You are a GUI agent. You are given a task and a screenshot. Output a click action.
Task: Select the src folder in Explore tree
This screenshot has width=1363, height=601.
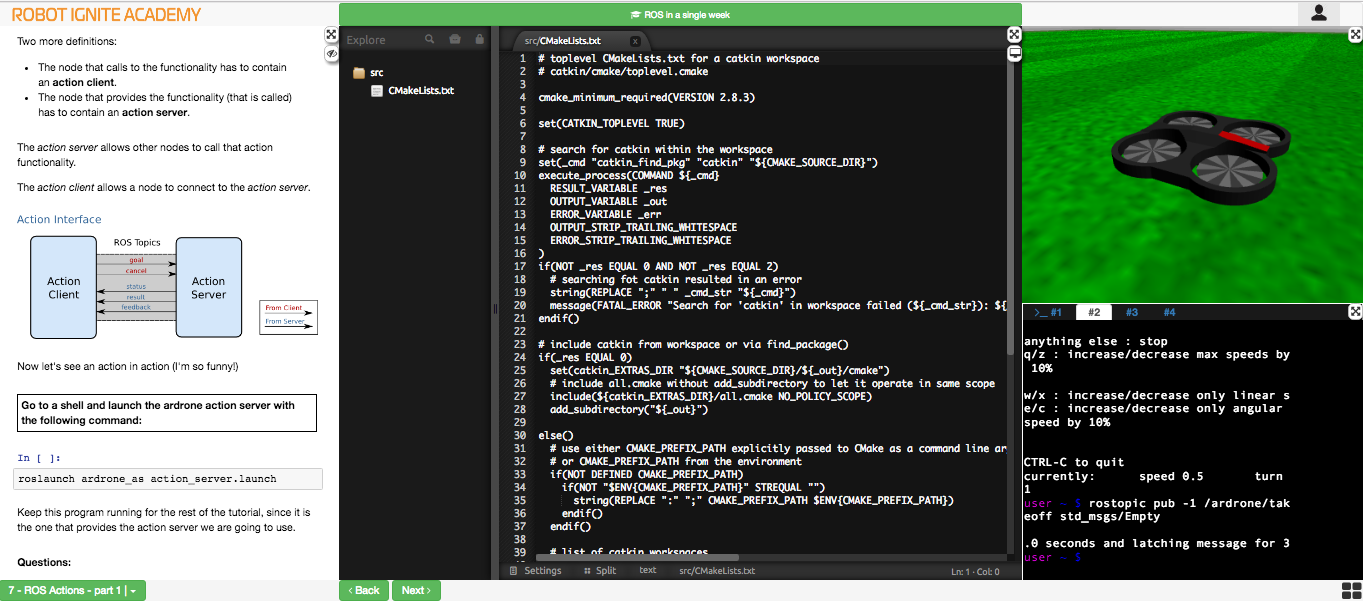pos(368,73)
